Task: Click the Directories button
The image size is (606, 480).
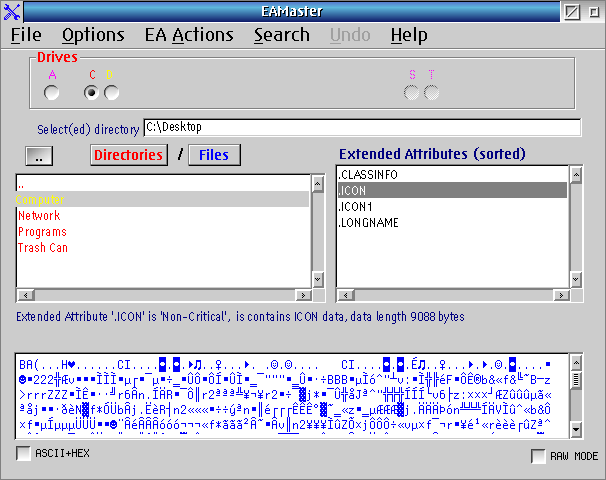Action: (129, 155)
